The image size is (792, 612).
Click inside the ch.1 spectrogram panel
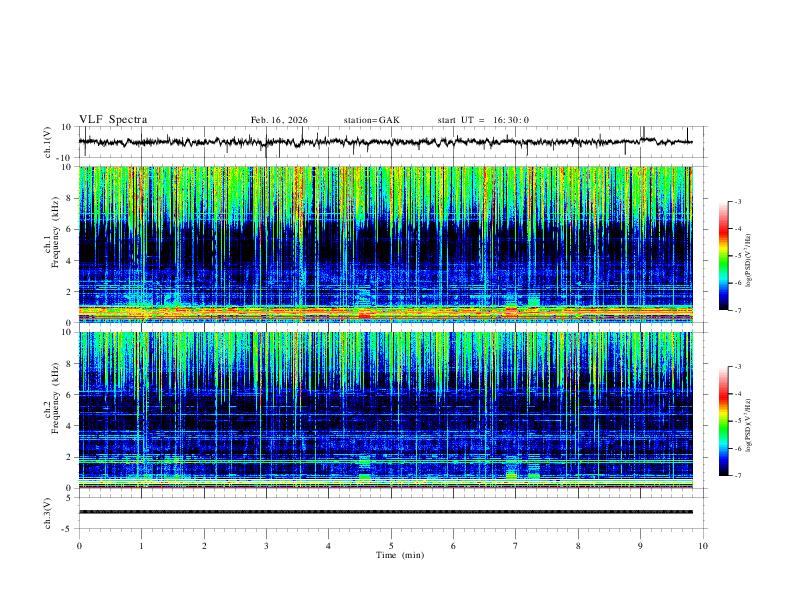point(385,244)
